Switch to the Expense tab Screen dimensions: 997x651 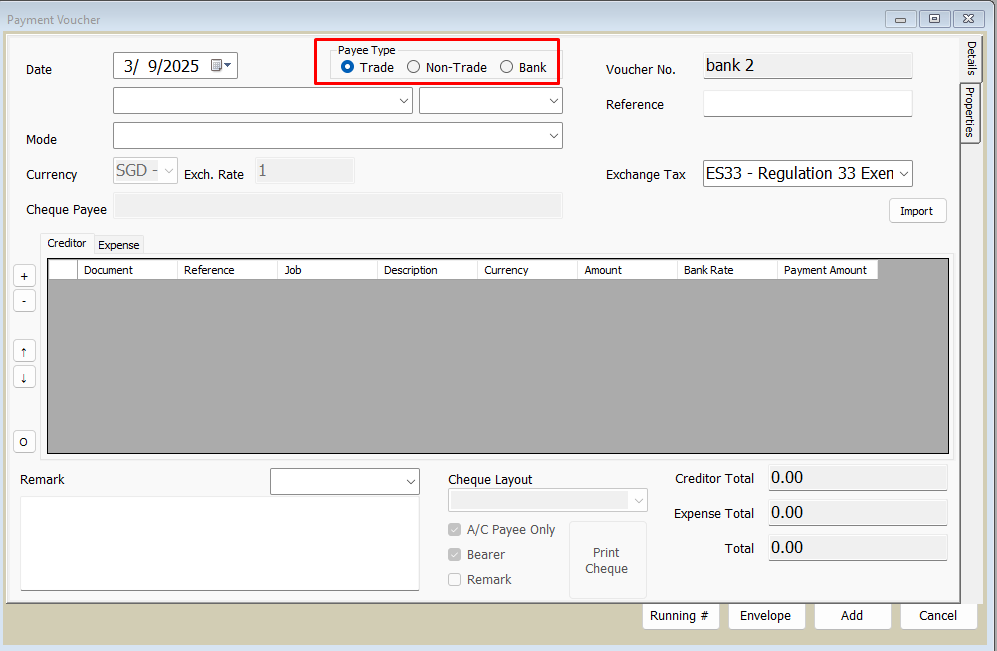(x=119, y=245)
